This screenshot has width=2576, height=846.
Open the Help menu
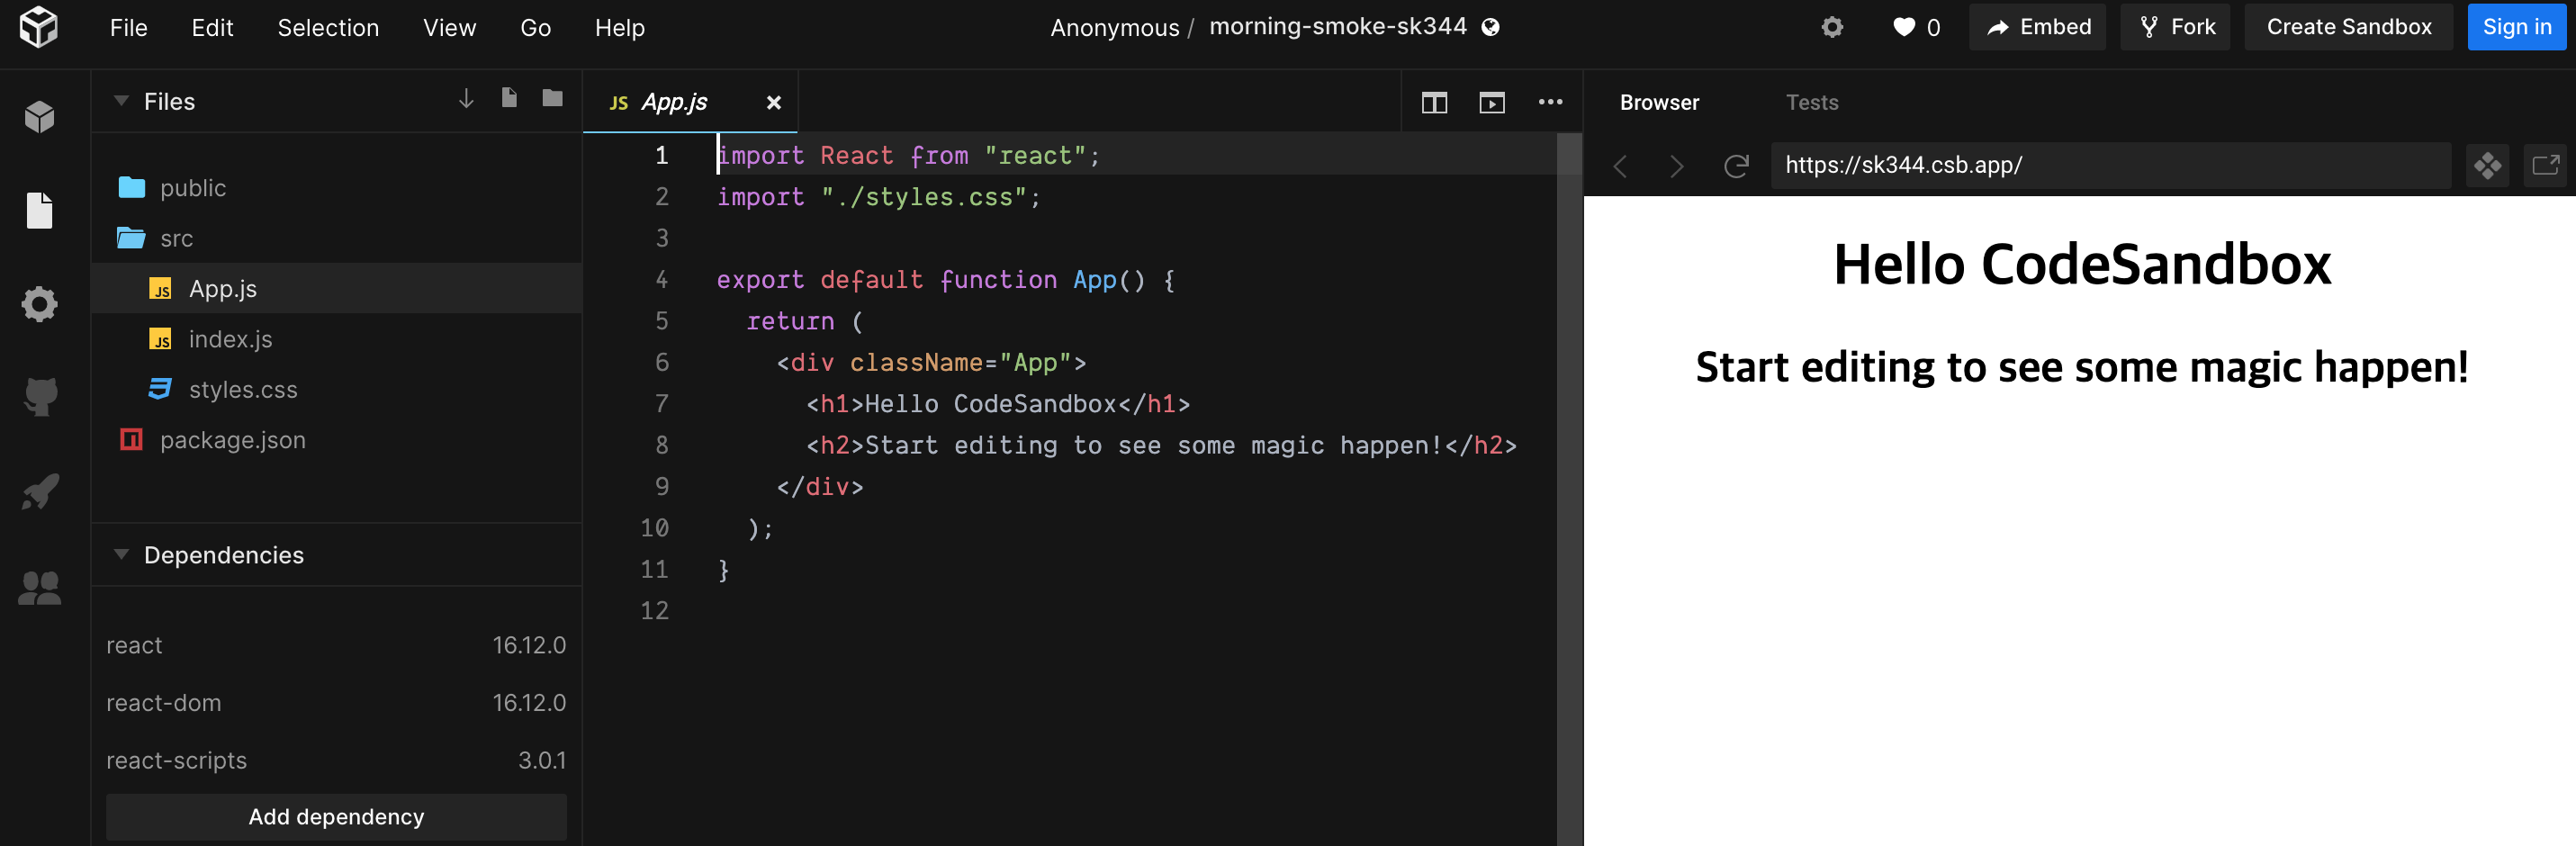(620, 28)
